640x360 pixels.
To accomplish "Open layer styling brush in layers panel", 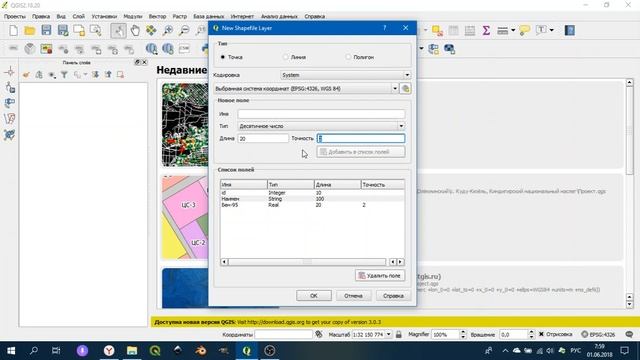I will tap(26, 75).
